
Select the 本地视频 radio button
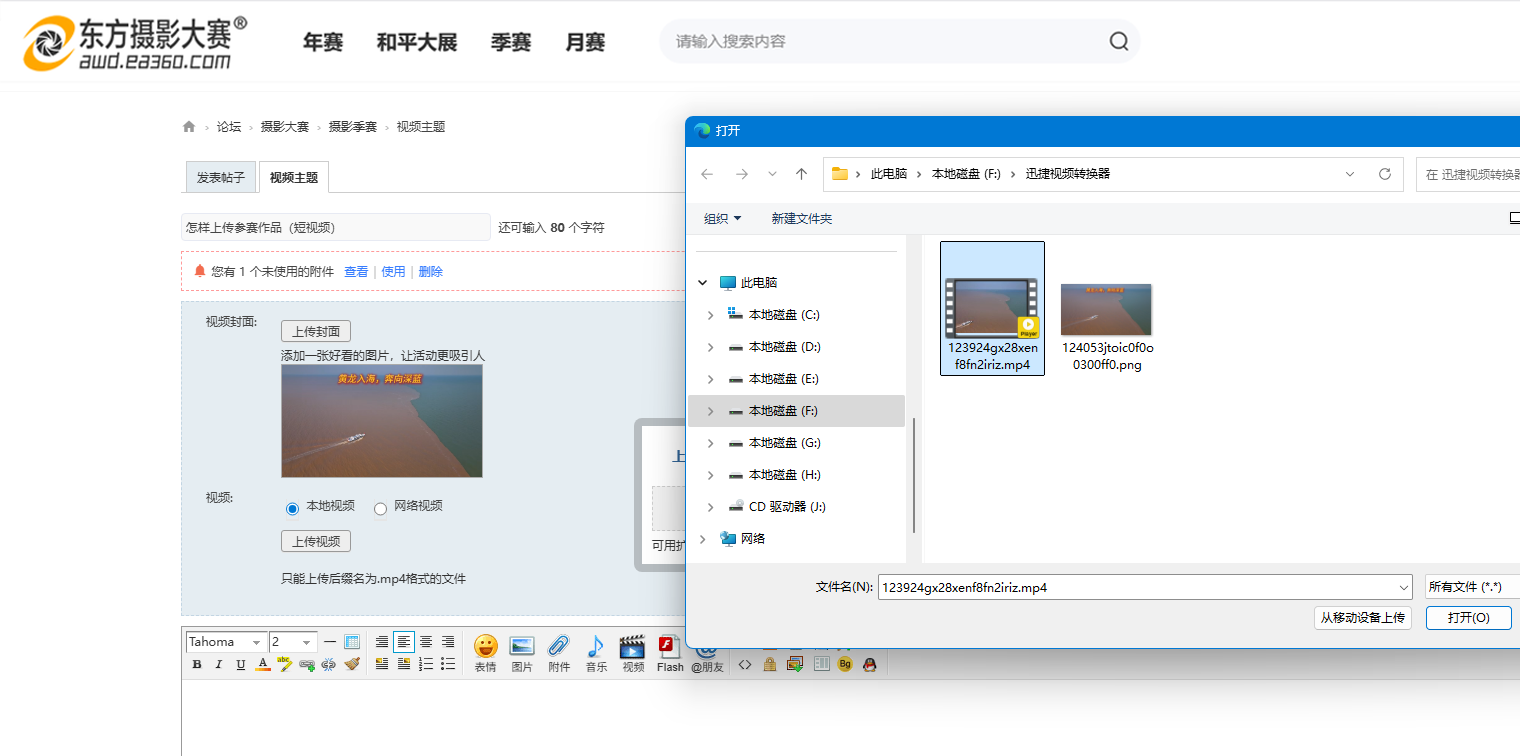[x=292, y=508]
